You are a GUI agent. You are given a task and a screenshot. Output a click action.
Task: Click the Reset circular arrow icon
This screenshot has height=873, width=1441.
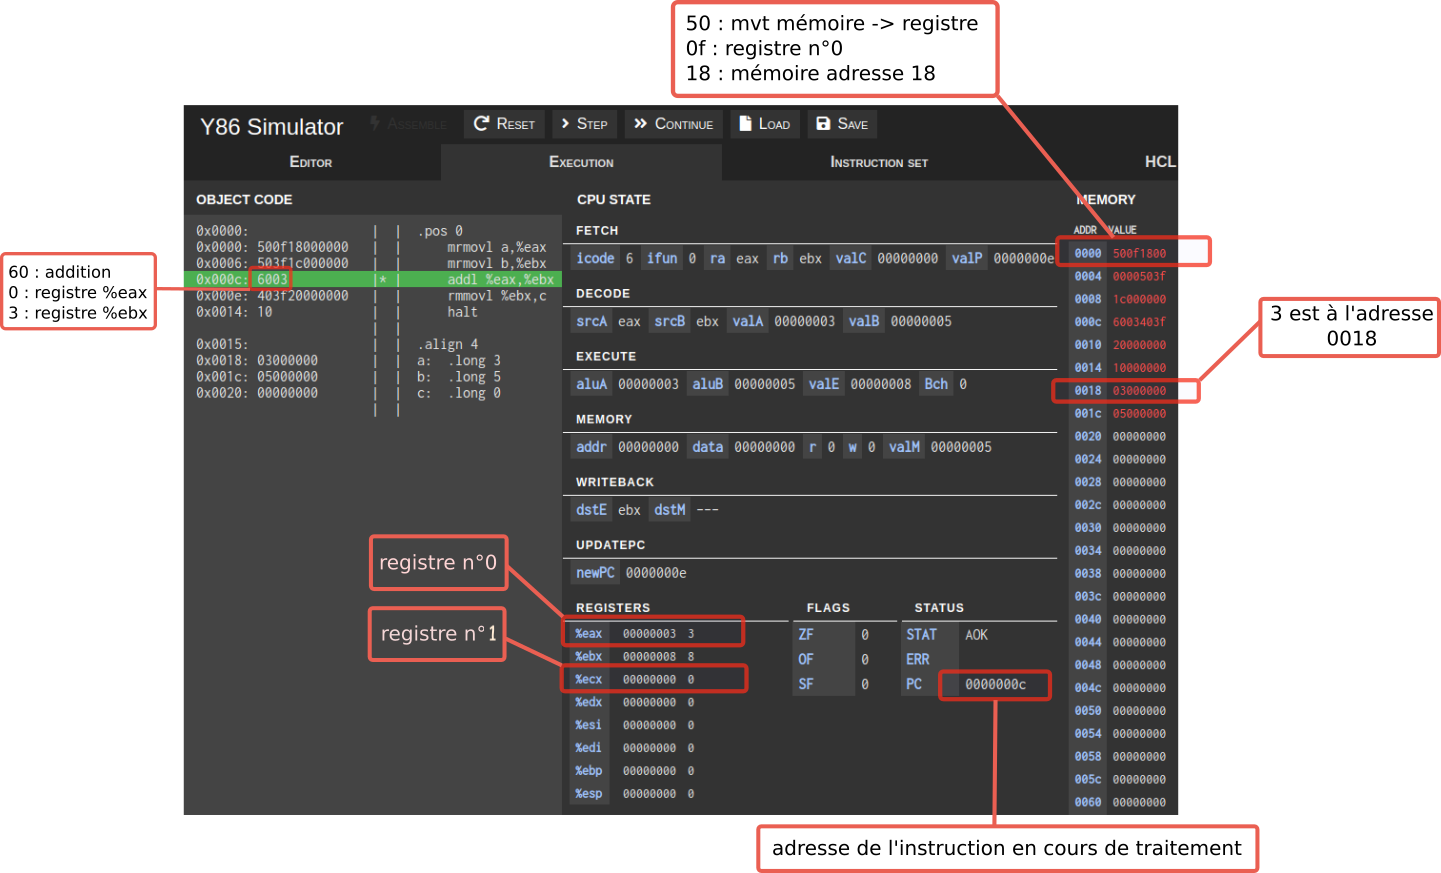481,123
